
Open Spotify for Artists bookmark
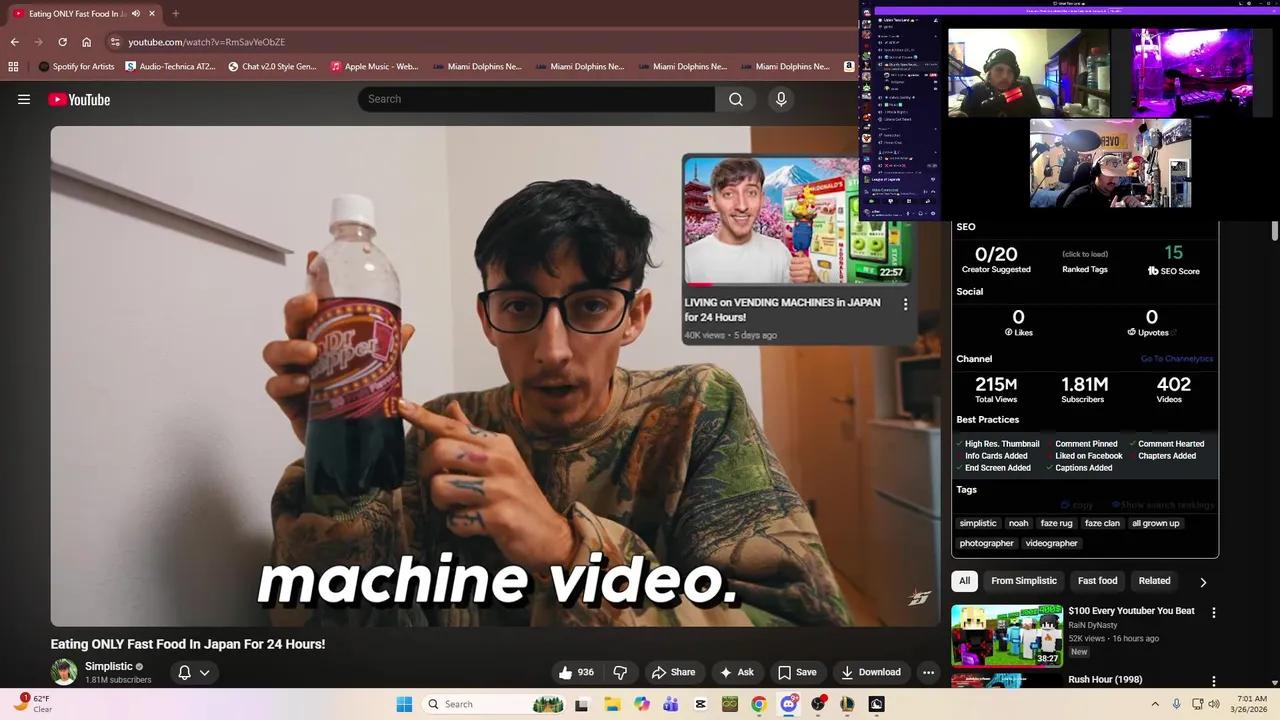coord(76,67)
